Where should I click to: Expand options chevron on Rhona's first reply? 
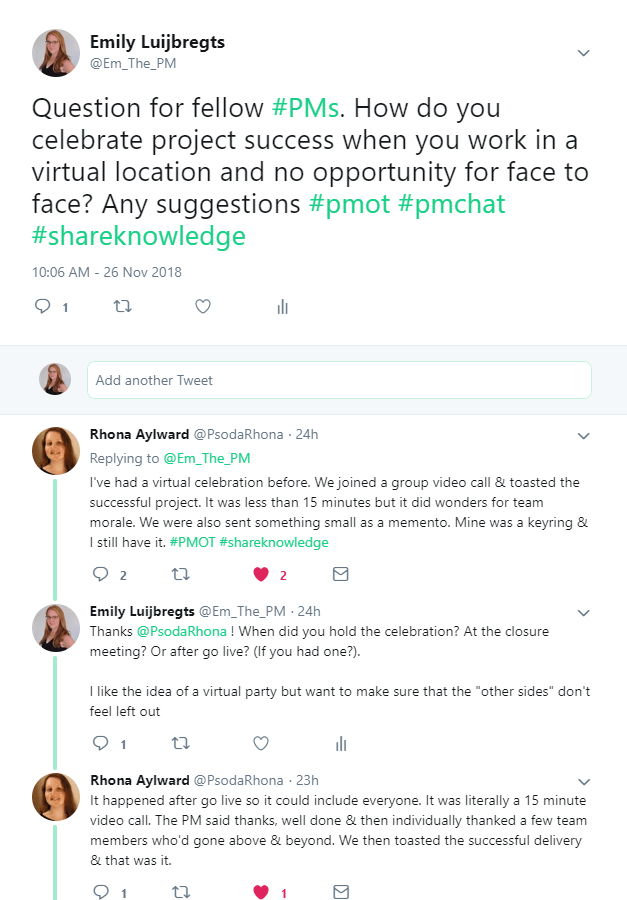click(x=584, y=436)
